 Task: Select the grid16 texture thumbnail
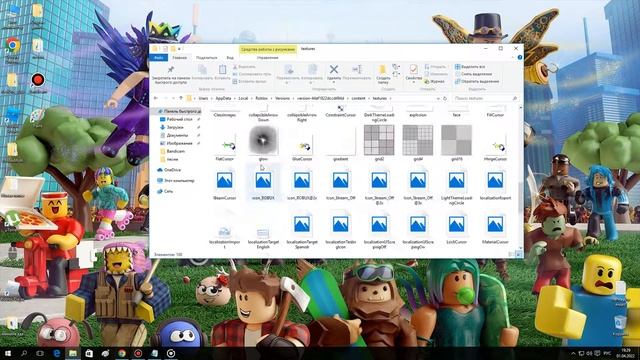click(456, 140)
